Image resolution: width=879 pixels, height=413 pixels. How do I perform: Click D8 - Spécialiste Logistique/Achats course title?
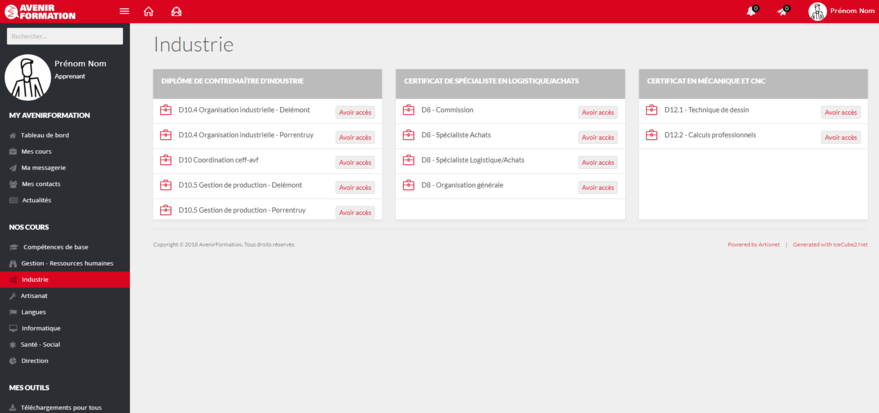click(473, 160)
